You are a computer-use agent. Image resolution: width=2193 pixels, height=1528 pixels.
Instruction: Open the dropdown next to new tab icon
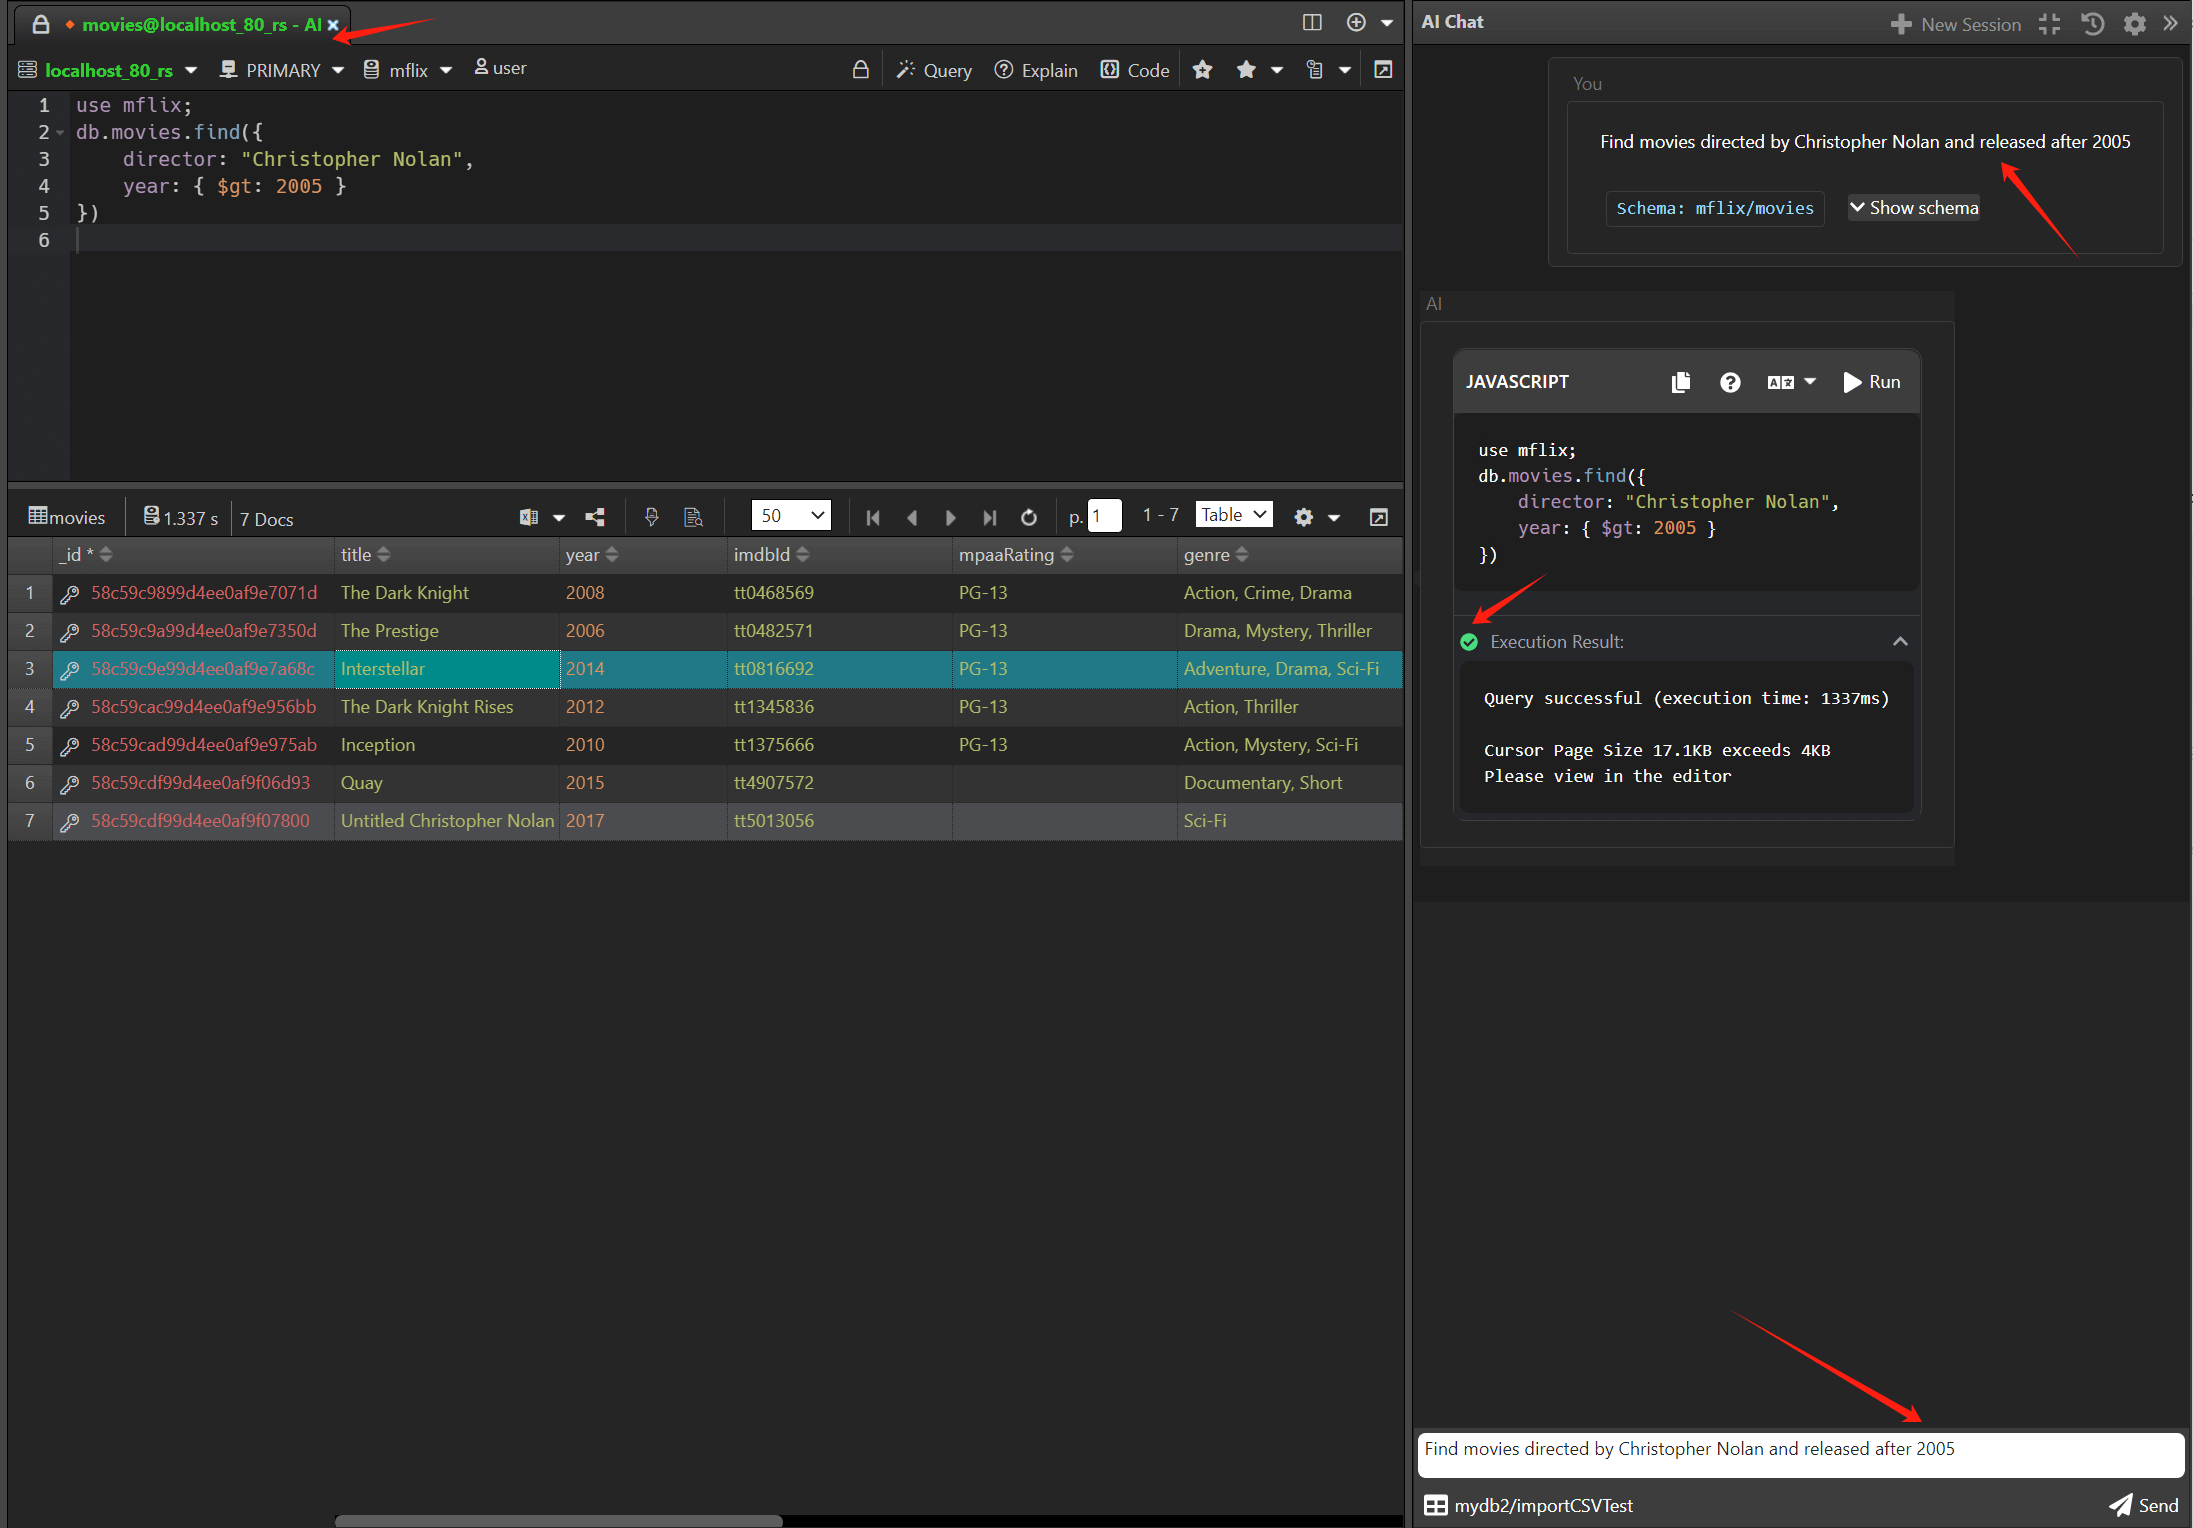(x=1387, y=23)
